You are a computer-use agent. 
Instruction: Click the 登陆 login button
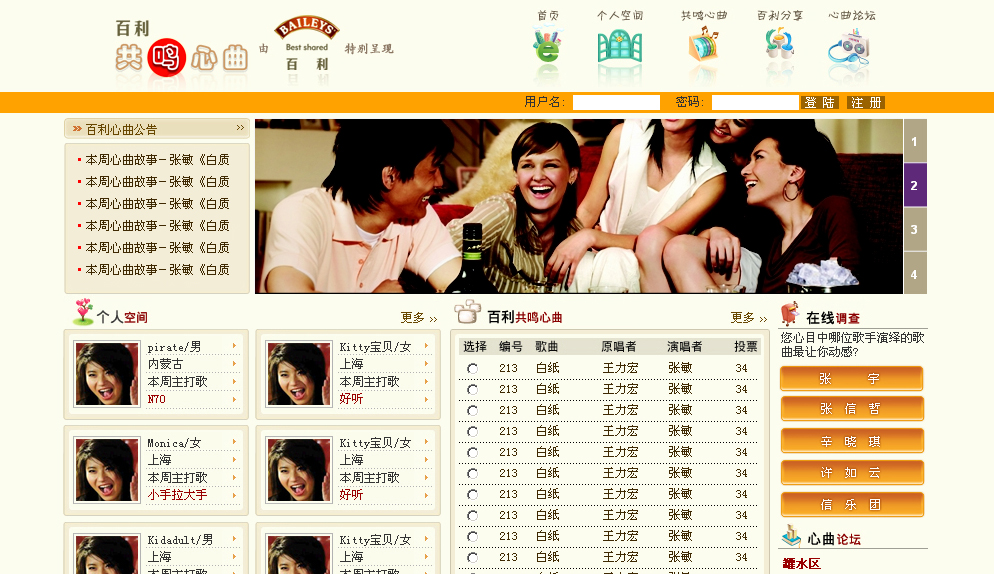tap(820, 103)
